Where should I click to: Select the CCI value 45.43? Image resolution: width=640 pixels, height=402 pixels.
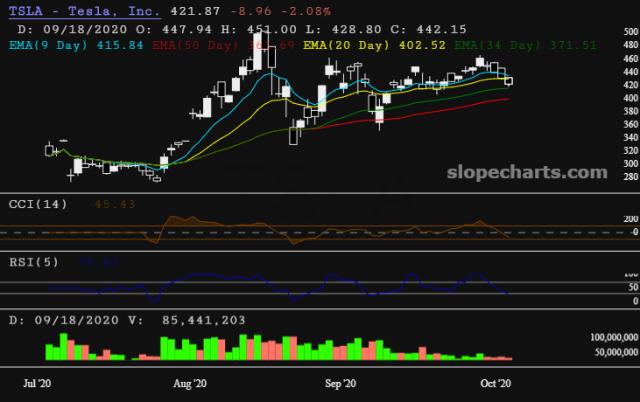click(x=115, y=204)
